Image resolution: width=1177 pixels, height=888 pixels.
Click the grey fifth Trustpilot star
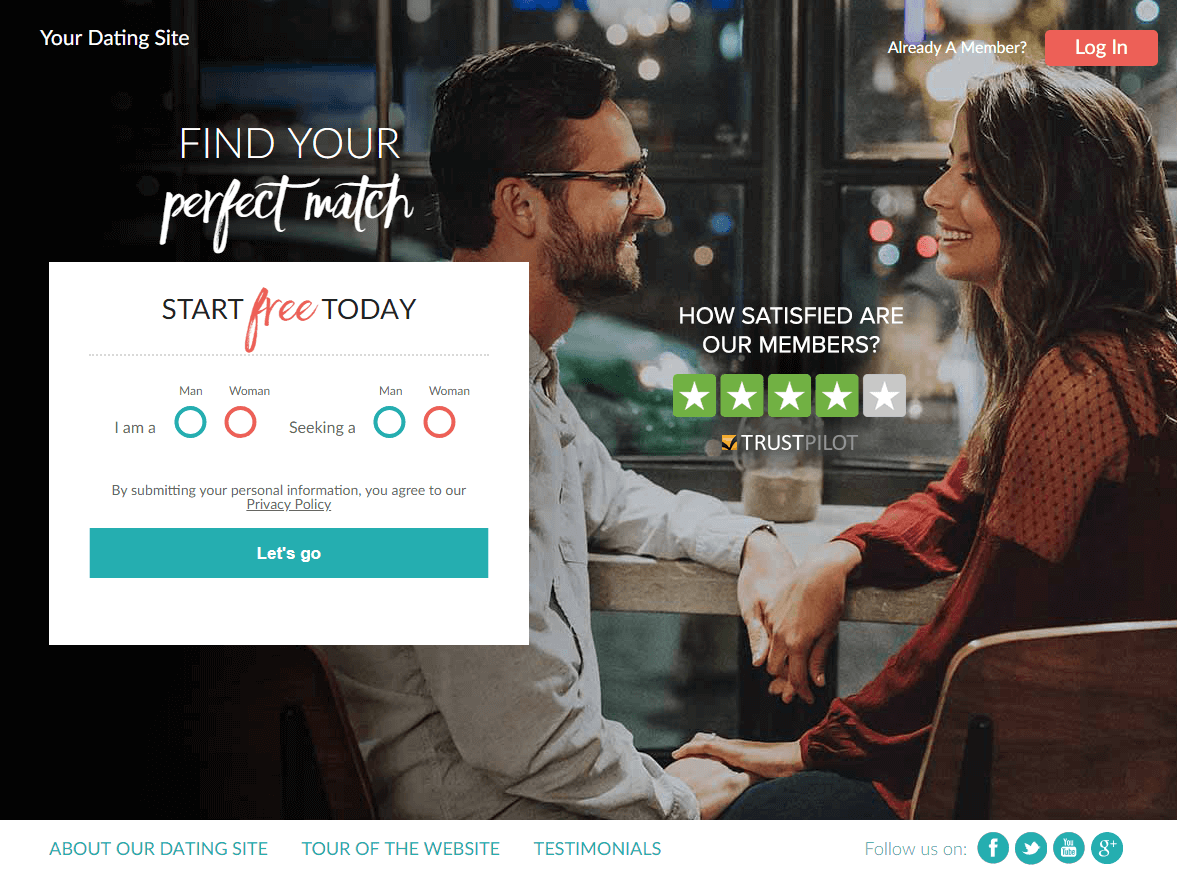tap(884, 396)
